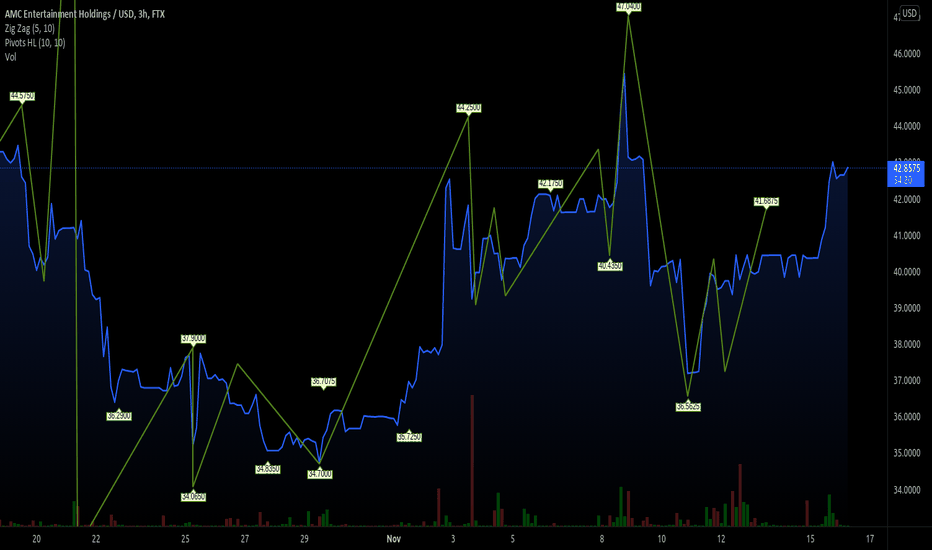Screen dimensions: 932x550
Task: Click date 20 on the time axis
Action: 36,539
